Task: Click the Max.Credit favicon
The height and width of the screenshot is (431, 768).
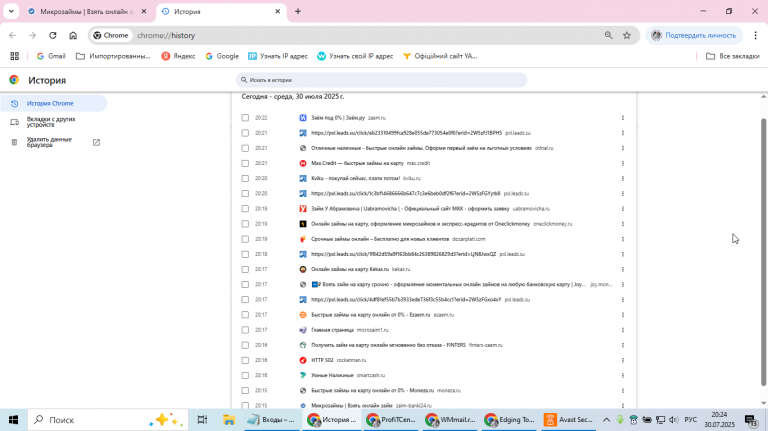Action: 303,163
